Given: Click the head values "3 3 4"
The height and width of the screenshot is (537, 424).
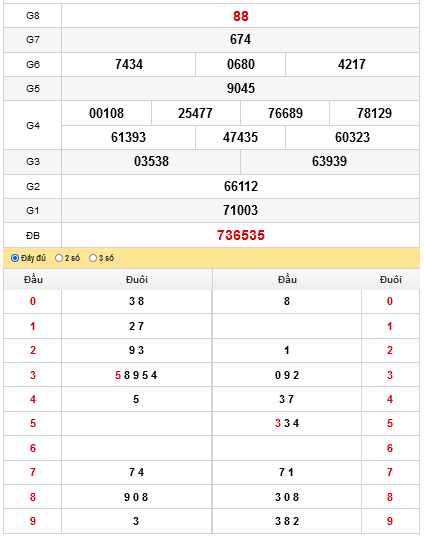Looking at the screenshot, I should click(287, 423).
